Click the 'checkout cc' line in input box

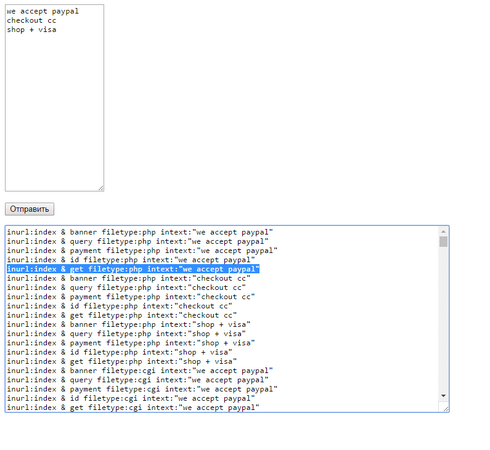(31, 20)
